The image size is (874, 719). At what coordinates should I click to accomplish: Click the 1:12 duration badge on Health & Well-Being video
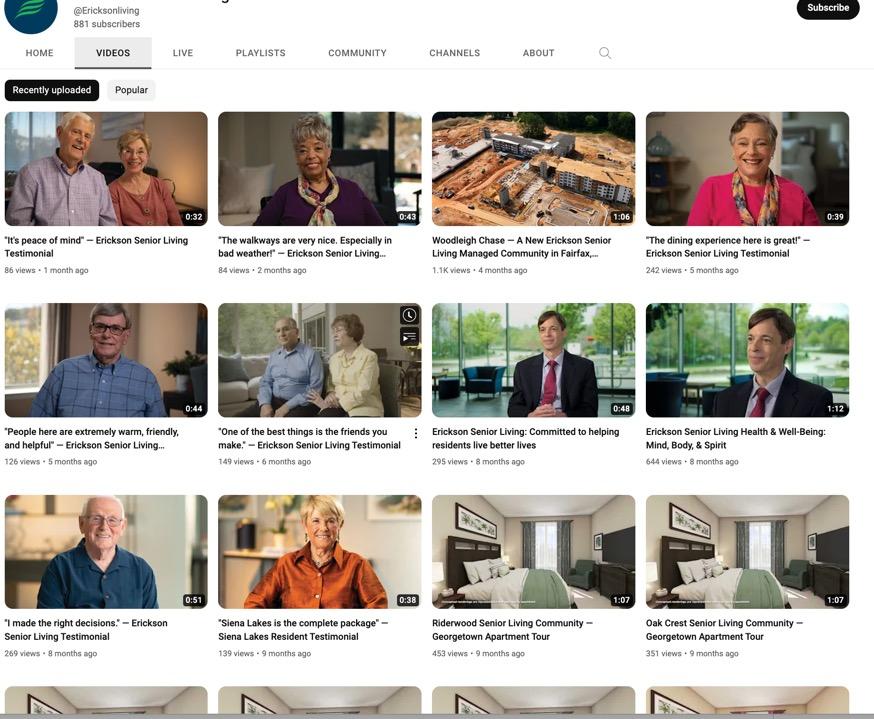[x=835, y=409]
